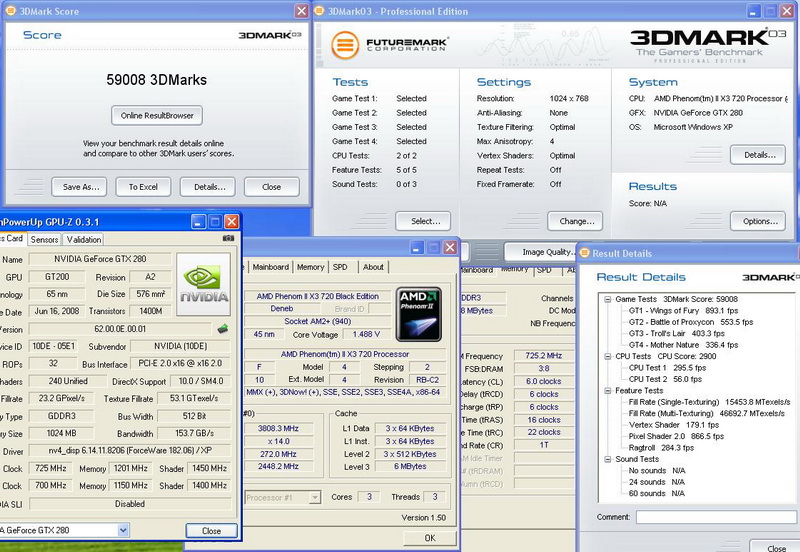The image size is (800, 552).
Task: Click Save As in 3DMark Score
Action: pos(79,187)
